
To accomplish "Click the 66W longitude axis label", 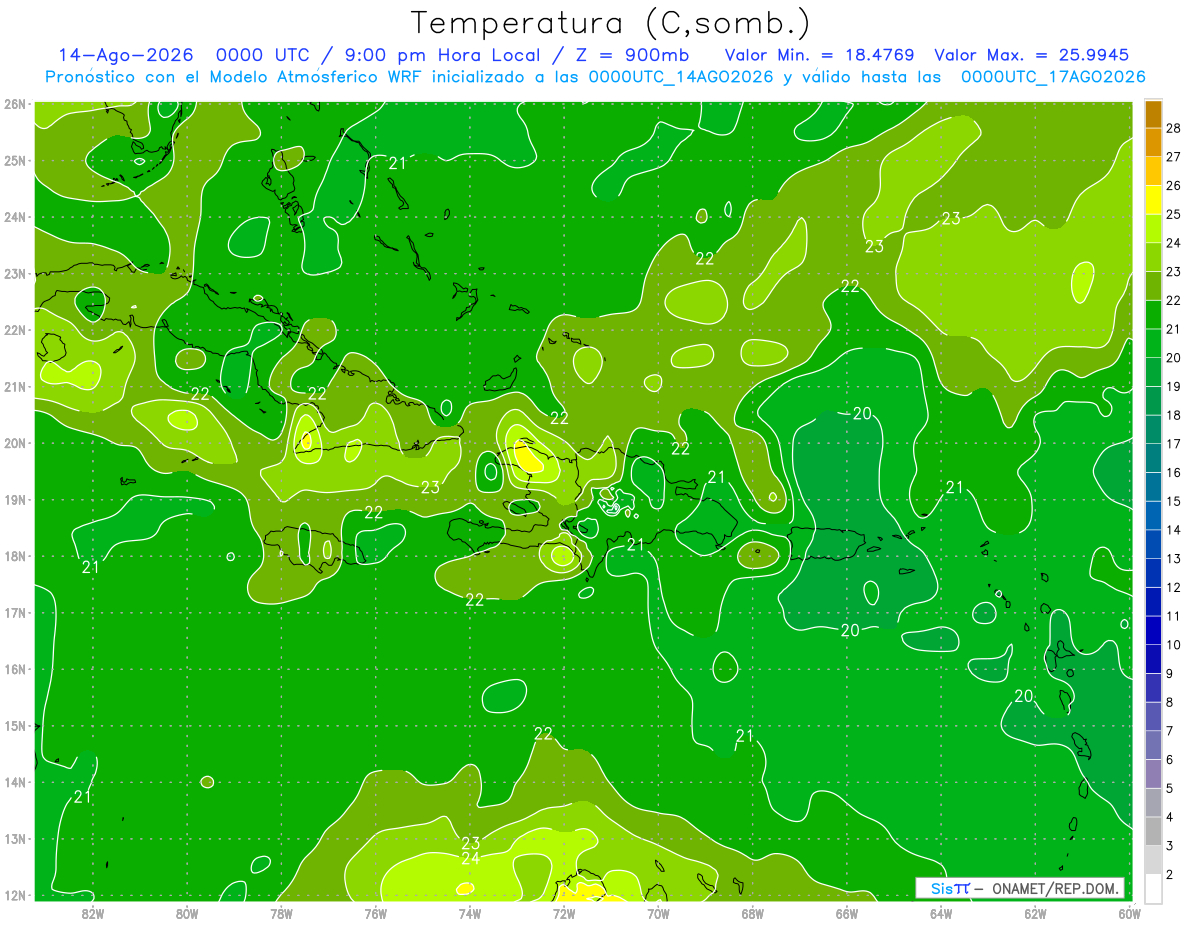I will pos(846,912).
